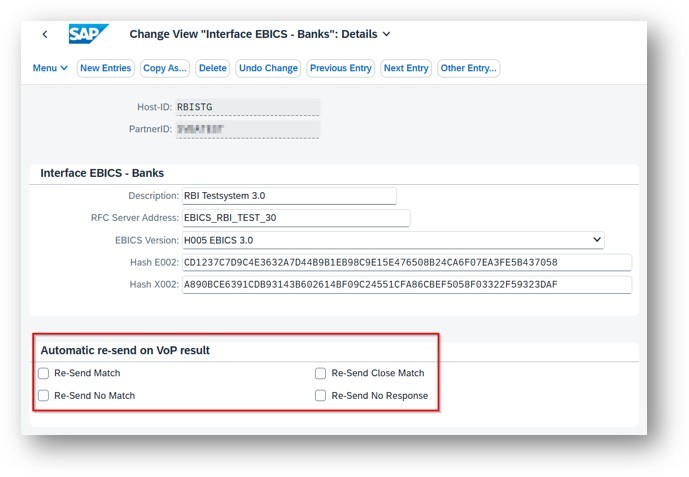Click the Automatic re-send on VoP result heading
This screenshot has height=477, width=689.
(x=125, y=351)
